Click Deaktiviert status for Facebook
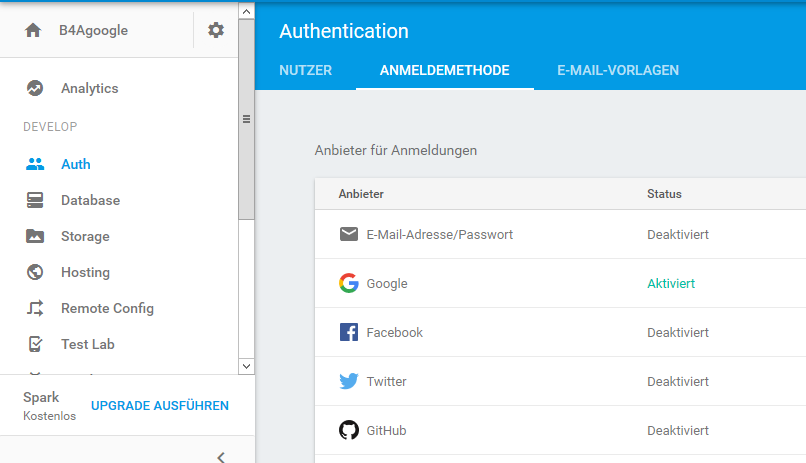This screenshot has width=806, height=463. click(x=677, y=332)
